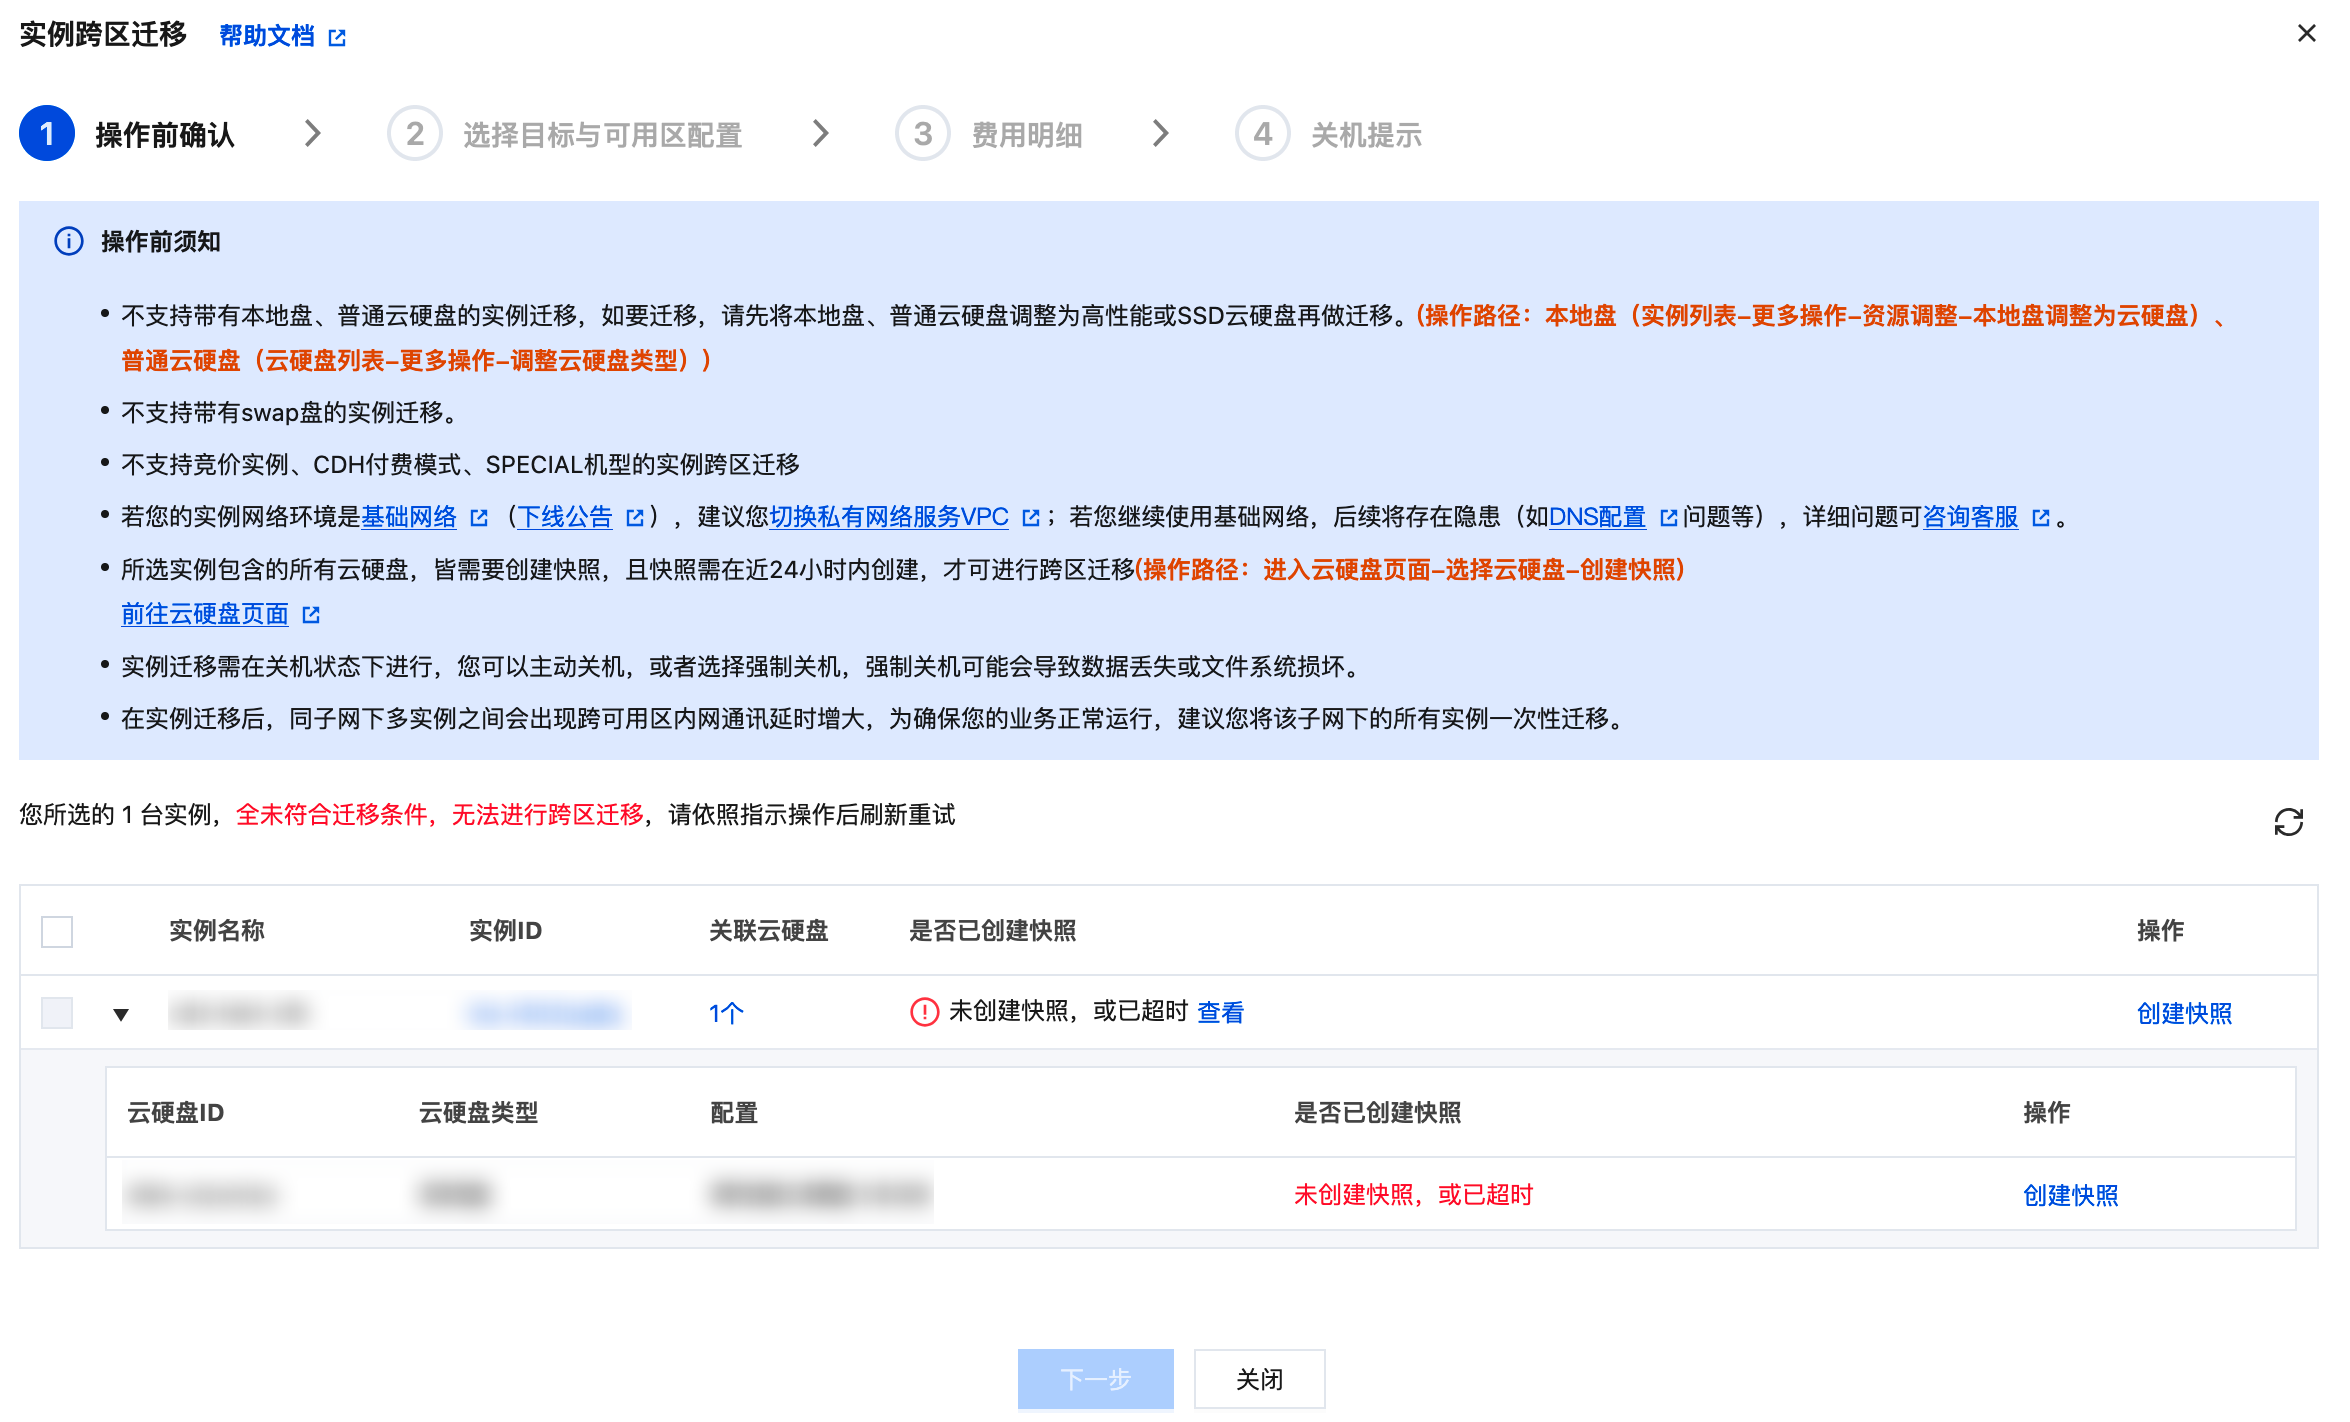The width and height of the screenshot is (2350, 1422).
Task: Click the external link icon after DNS配置
Action: coord(1668,518)
